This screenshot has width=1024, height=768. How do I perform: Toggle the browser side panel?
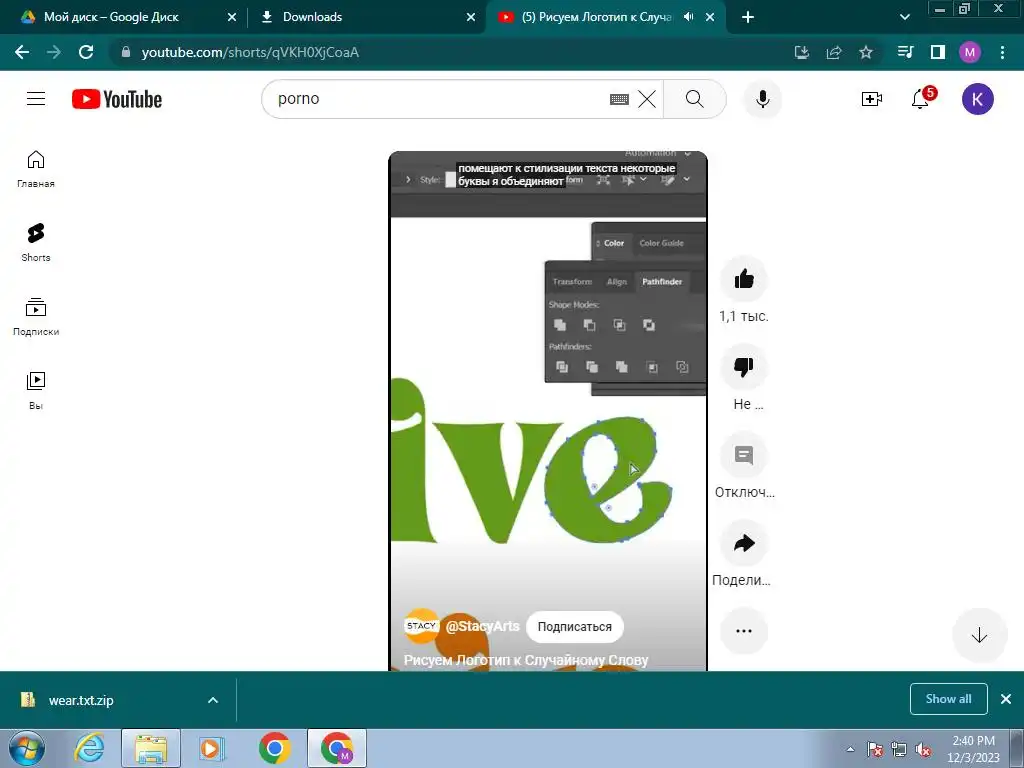point(938,52)
